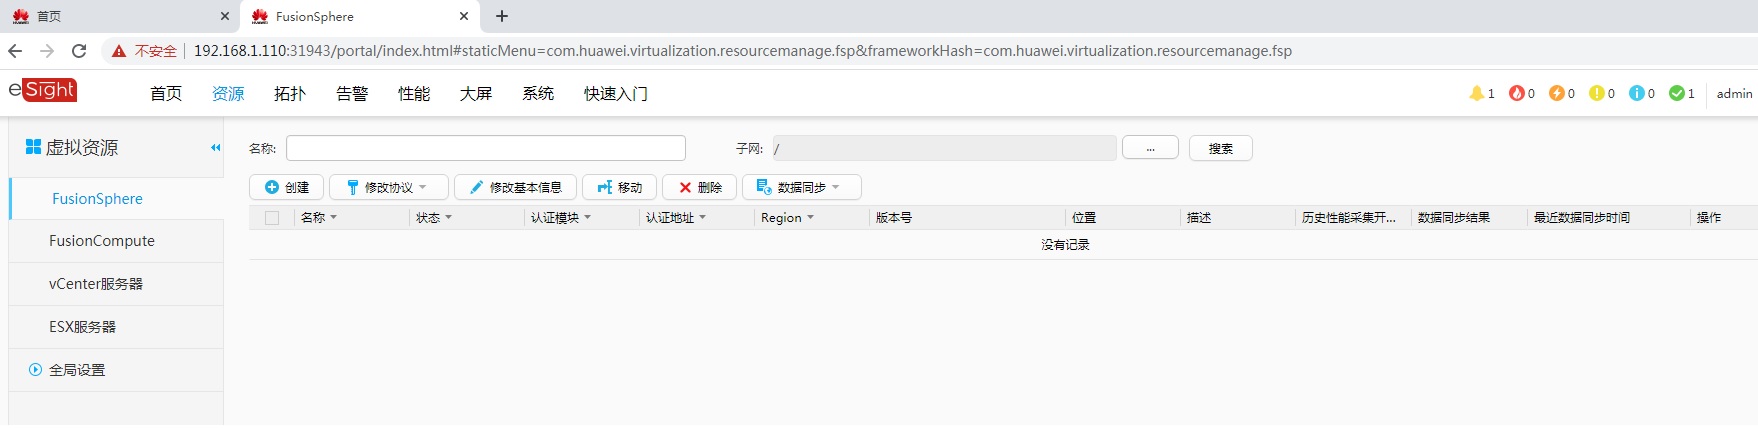Image resolution: width=1758 pixels, height=428 pixels.
Task: Click the 数据同步结果 column header
Action: pos(1454,218)
